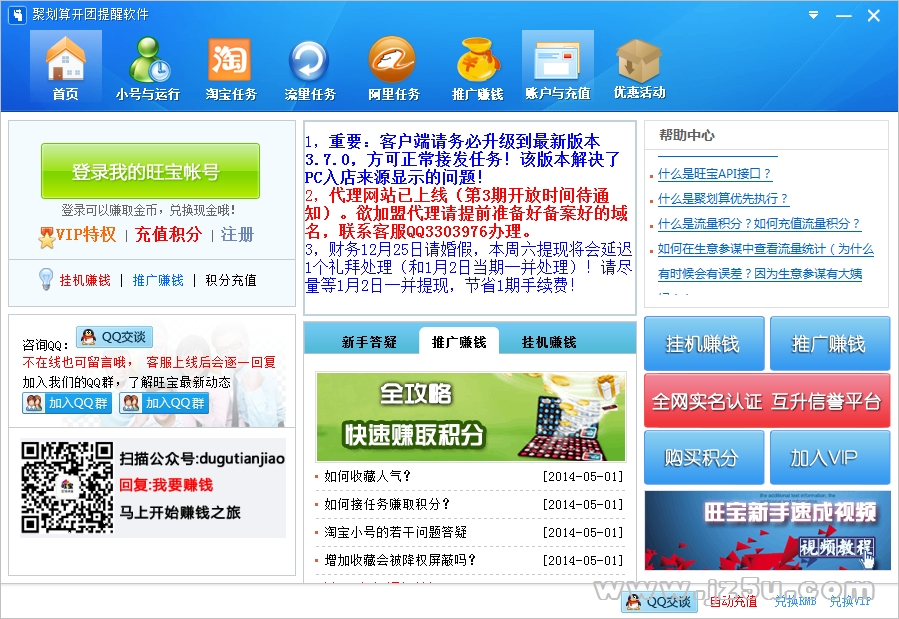Click the red 全网实名认证 互升信誉平台 button
899x619 pixels.
[x=767, y=401]
